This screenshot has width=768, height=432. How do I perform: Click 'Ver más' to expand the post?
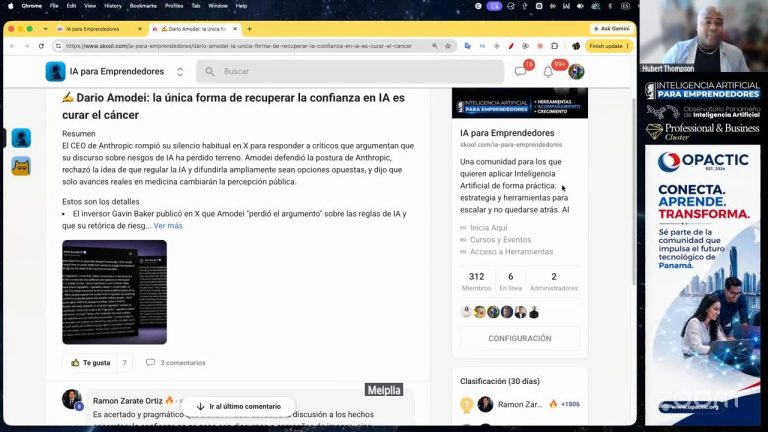coord(168,226)
